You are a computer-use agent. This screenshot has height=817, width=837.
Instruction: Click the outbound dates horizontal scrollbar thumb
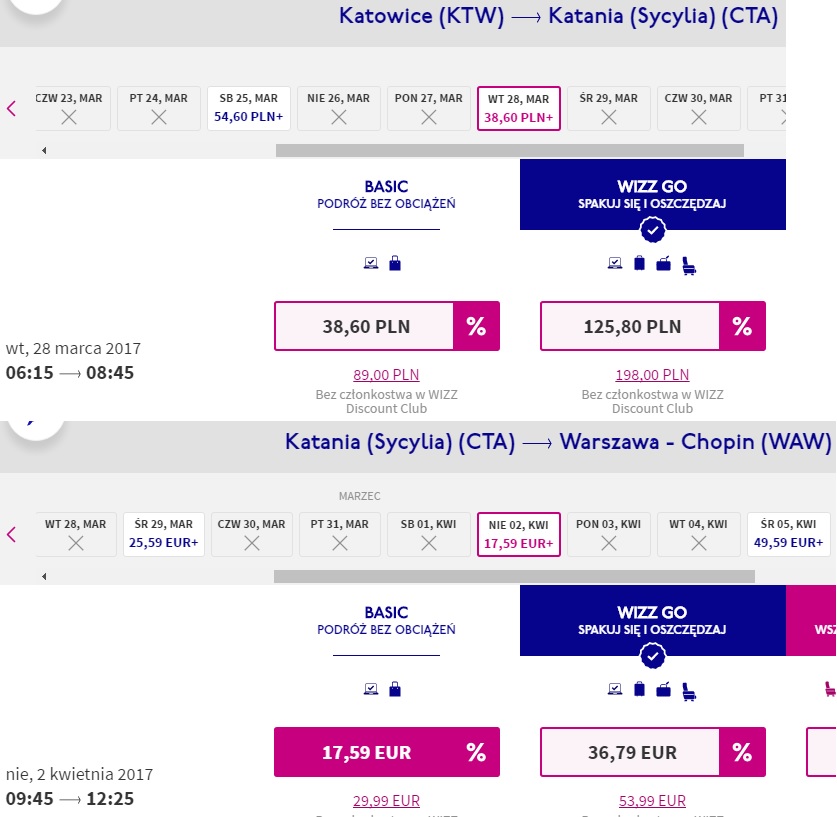tap(510, 150)
